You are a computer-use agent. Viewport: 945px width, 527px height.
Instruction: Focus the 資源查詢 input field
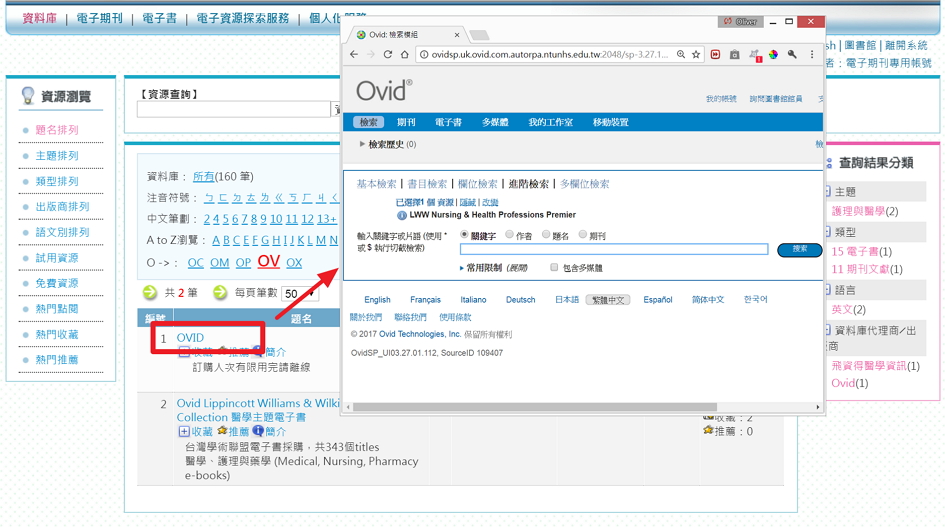pyautogui.click(x=234, y=109)
